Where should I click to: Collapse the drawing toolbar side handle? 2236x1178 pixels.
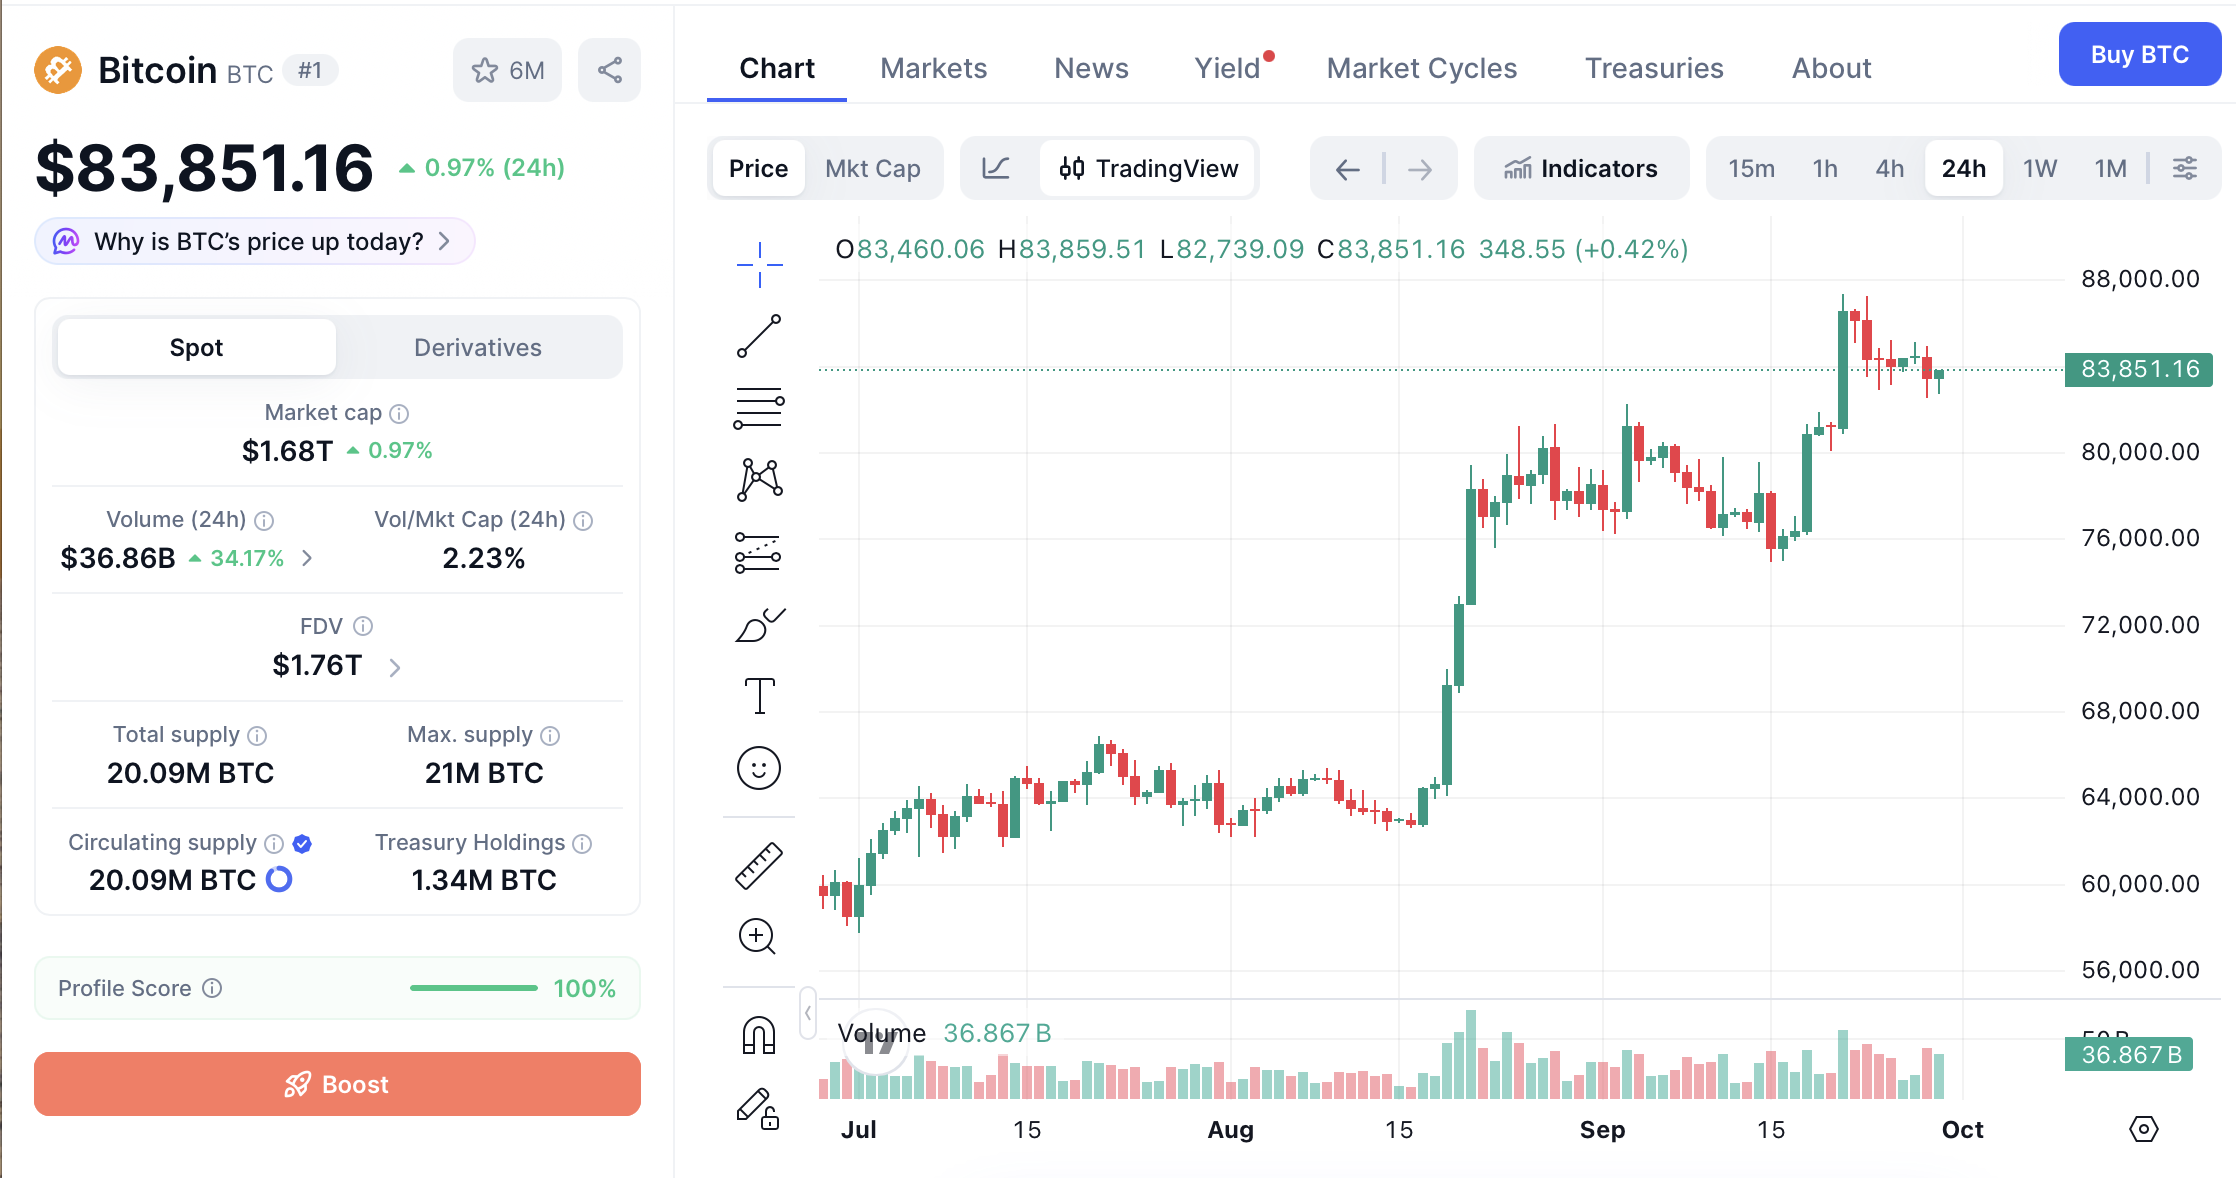click(x=808, y=1013)
